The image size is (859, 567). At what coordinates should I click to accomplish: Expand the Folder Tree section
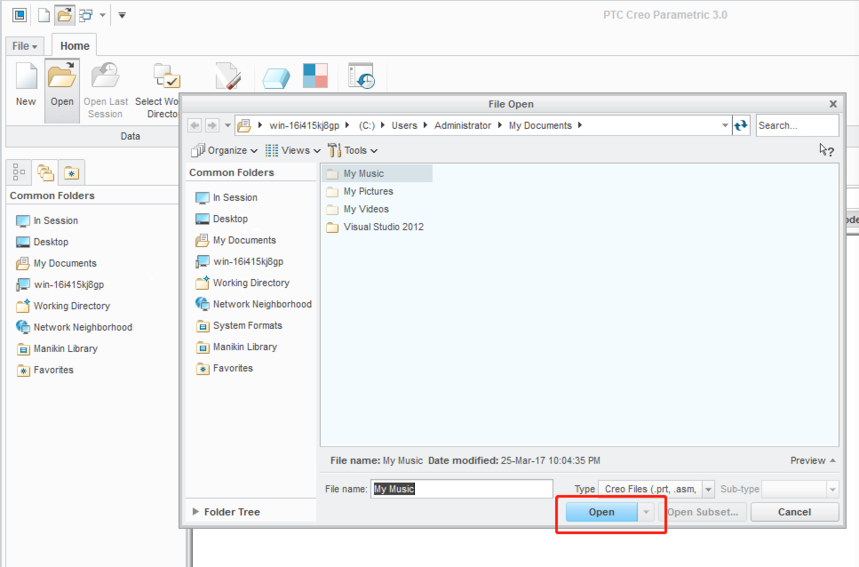226,512
